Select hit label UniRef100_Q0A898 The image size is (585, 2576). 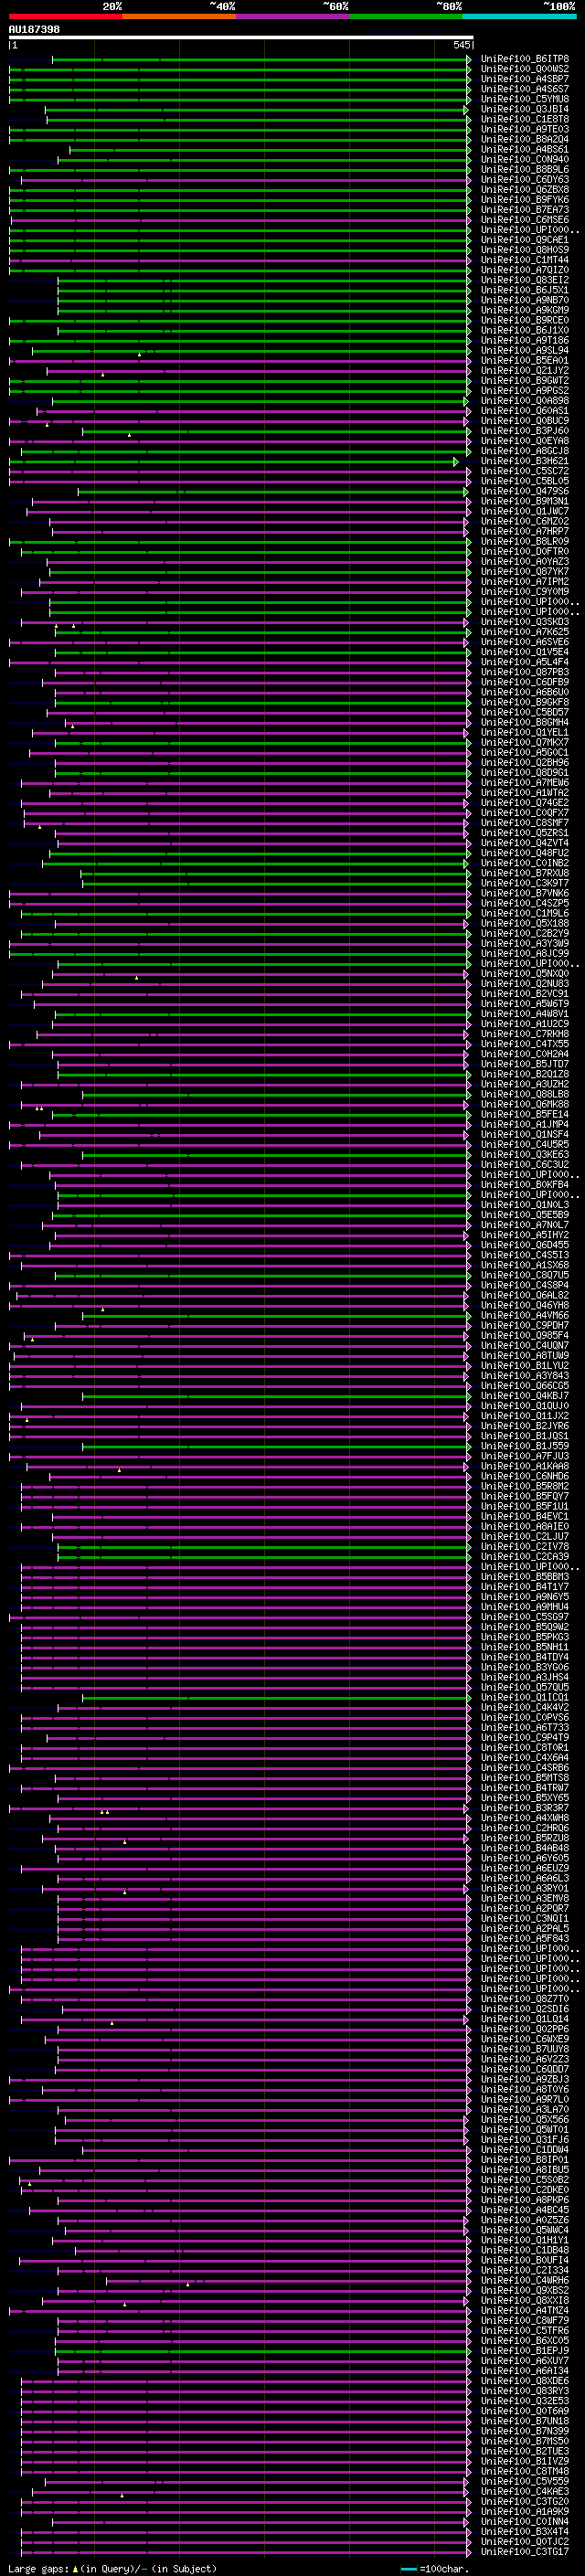pyautogui.click(x=524, y=400)
